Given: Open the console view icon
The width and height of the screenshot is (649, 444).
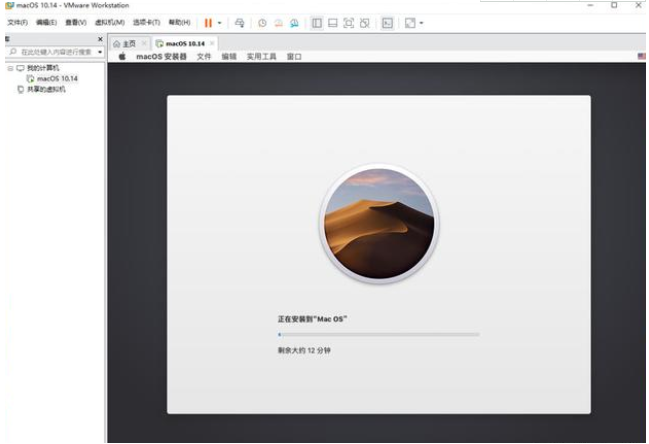Looking at the screenshot, I should point(387,22).
